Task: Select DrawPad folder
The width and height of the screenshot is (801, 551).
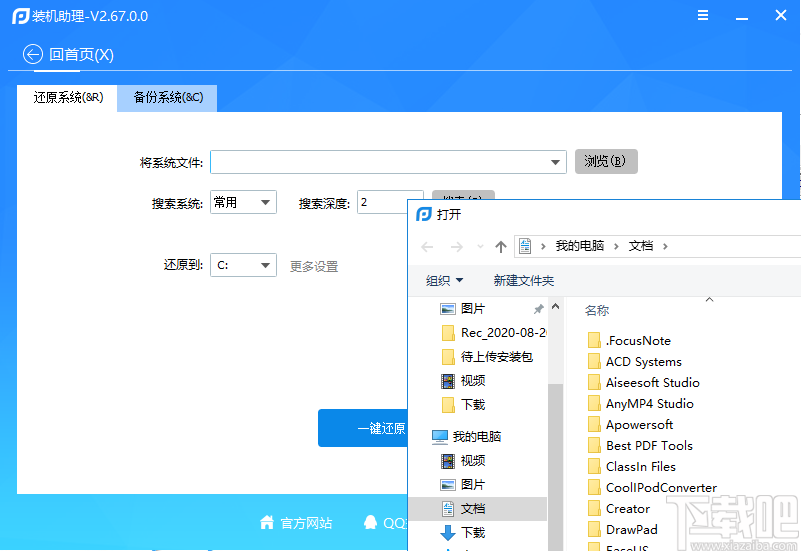Action: pyautogui.click(x=623, y=529)
